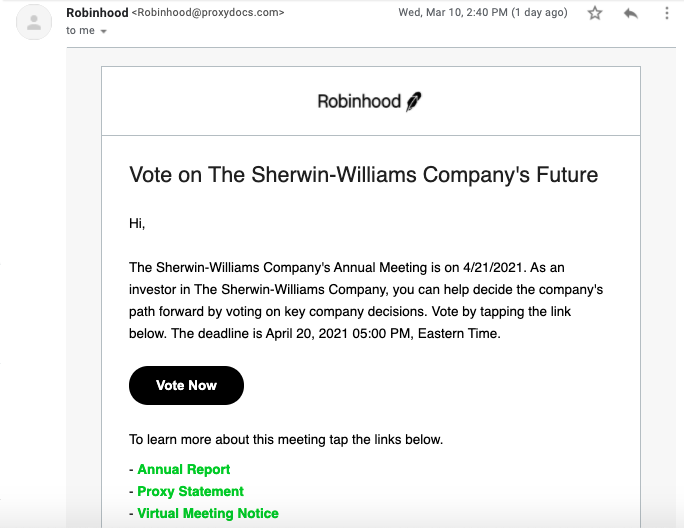Screen dimensions: 684x528
Task: Click the sender's avatar picture
Action: (x=34, y=22)
